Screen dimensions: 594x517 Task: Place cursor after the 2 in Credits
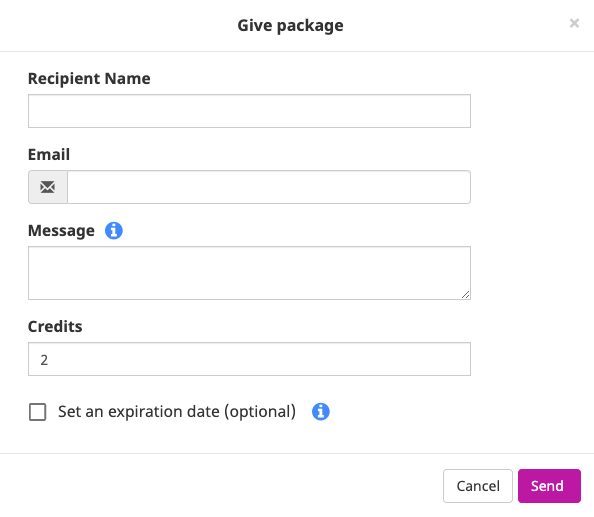coord(49,360)
